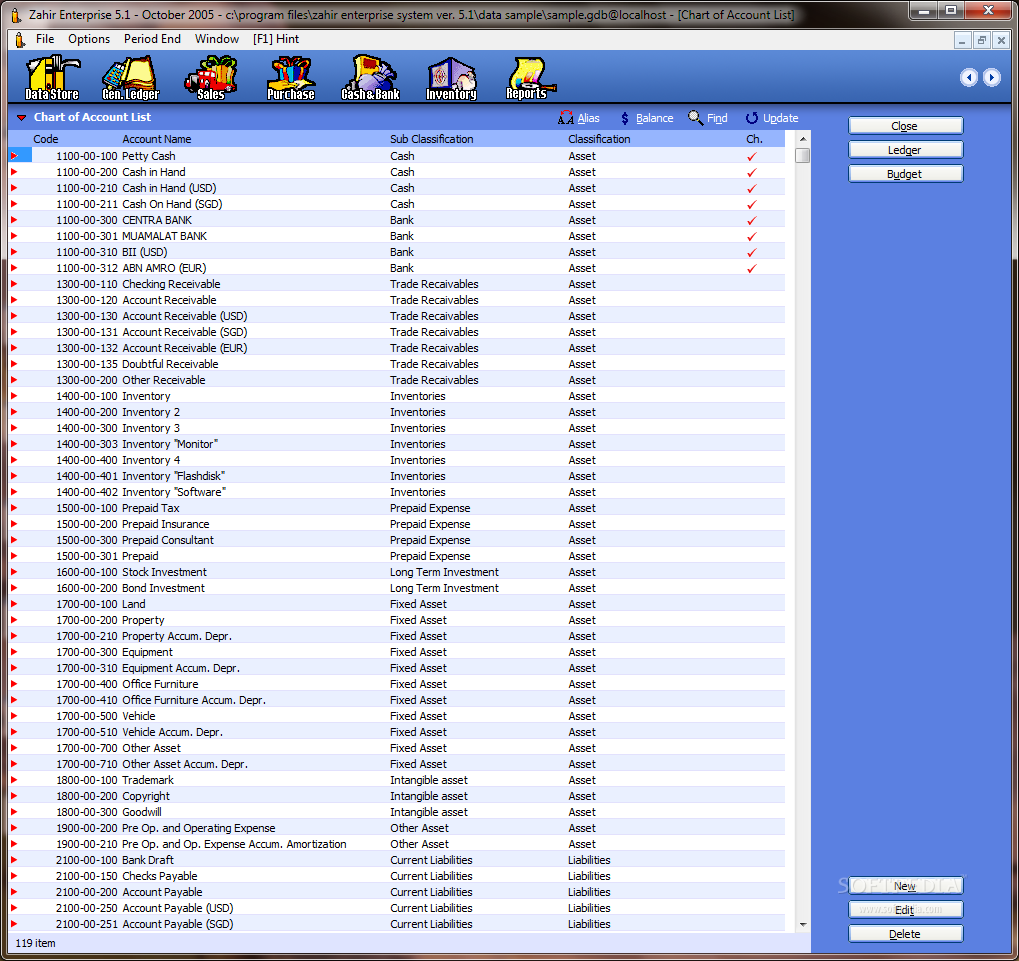Click the scrollbar down arrow

tap(803, 925)
